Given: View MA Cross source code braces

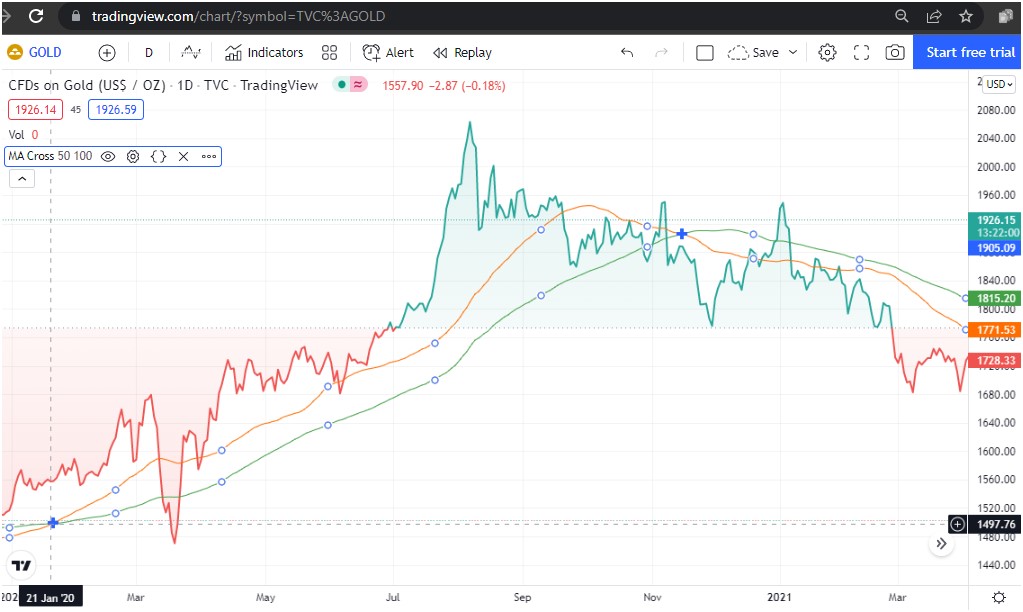Looking at the screenshot, I should click(158, 156).
